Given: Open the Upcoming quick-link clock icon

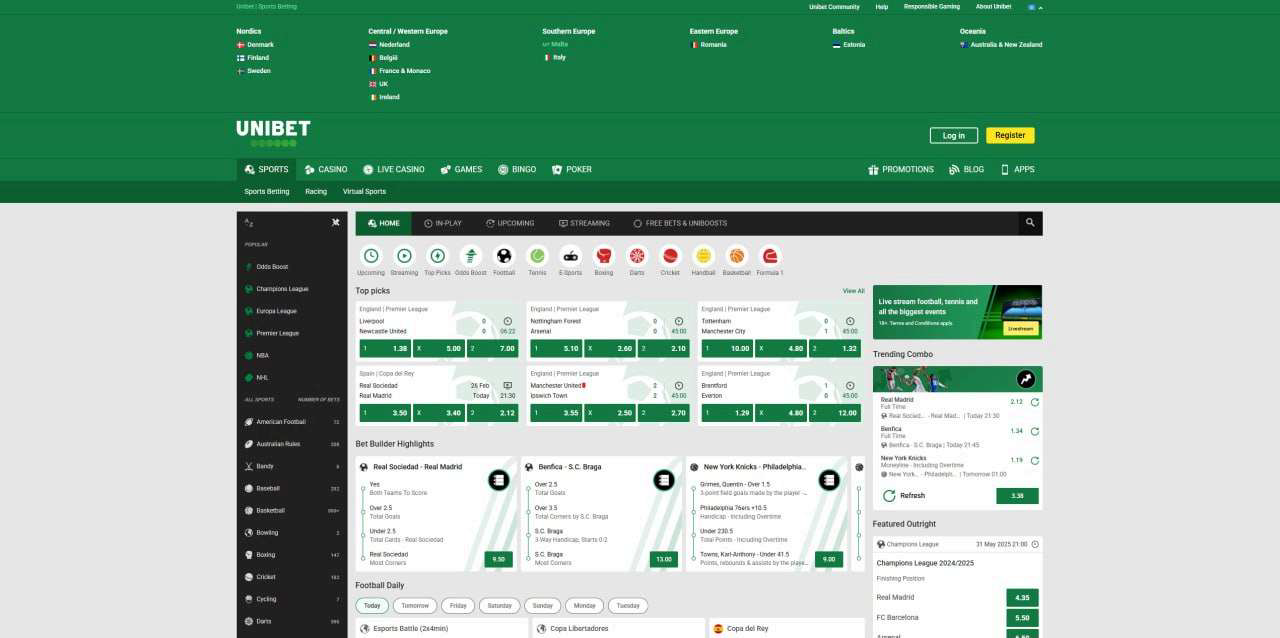Looking at the screenshot, I should tap(371, 256).
